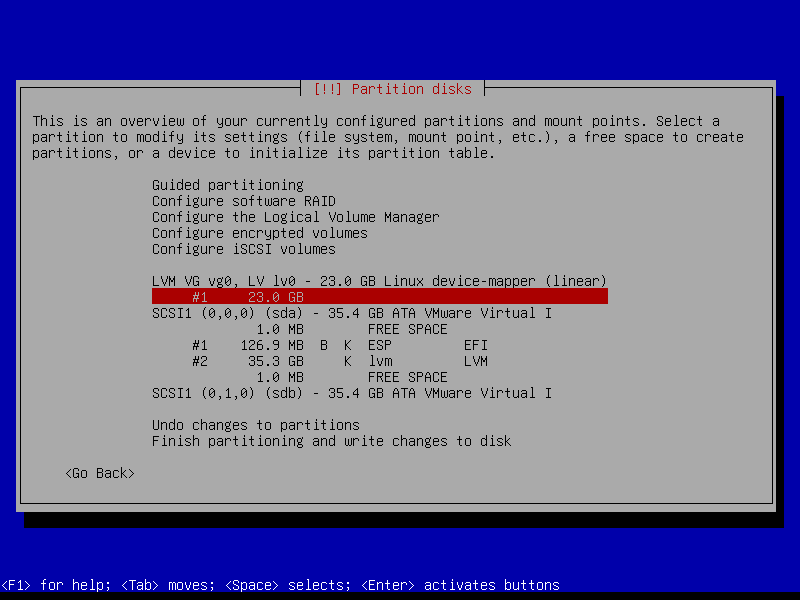Click the EFI label on the ESP row
This screenshot has height=600, width=800.
tap(475, 345)
